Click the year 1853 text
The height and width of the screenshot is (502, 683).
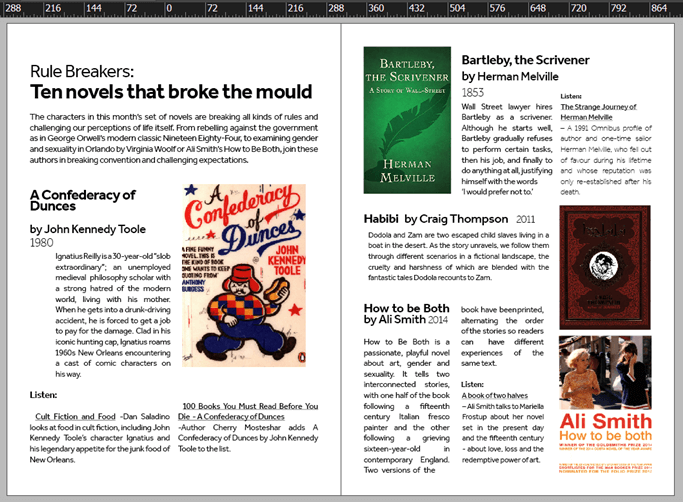click(473, 92)
